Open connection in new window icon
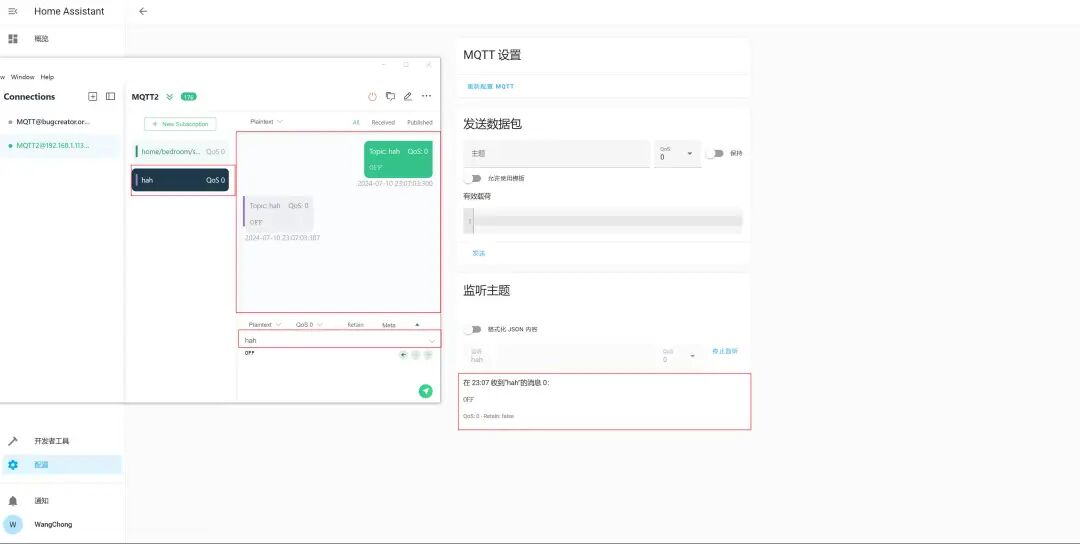Viewport: 1080px width, 544px height. [391, 96]
